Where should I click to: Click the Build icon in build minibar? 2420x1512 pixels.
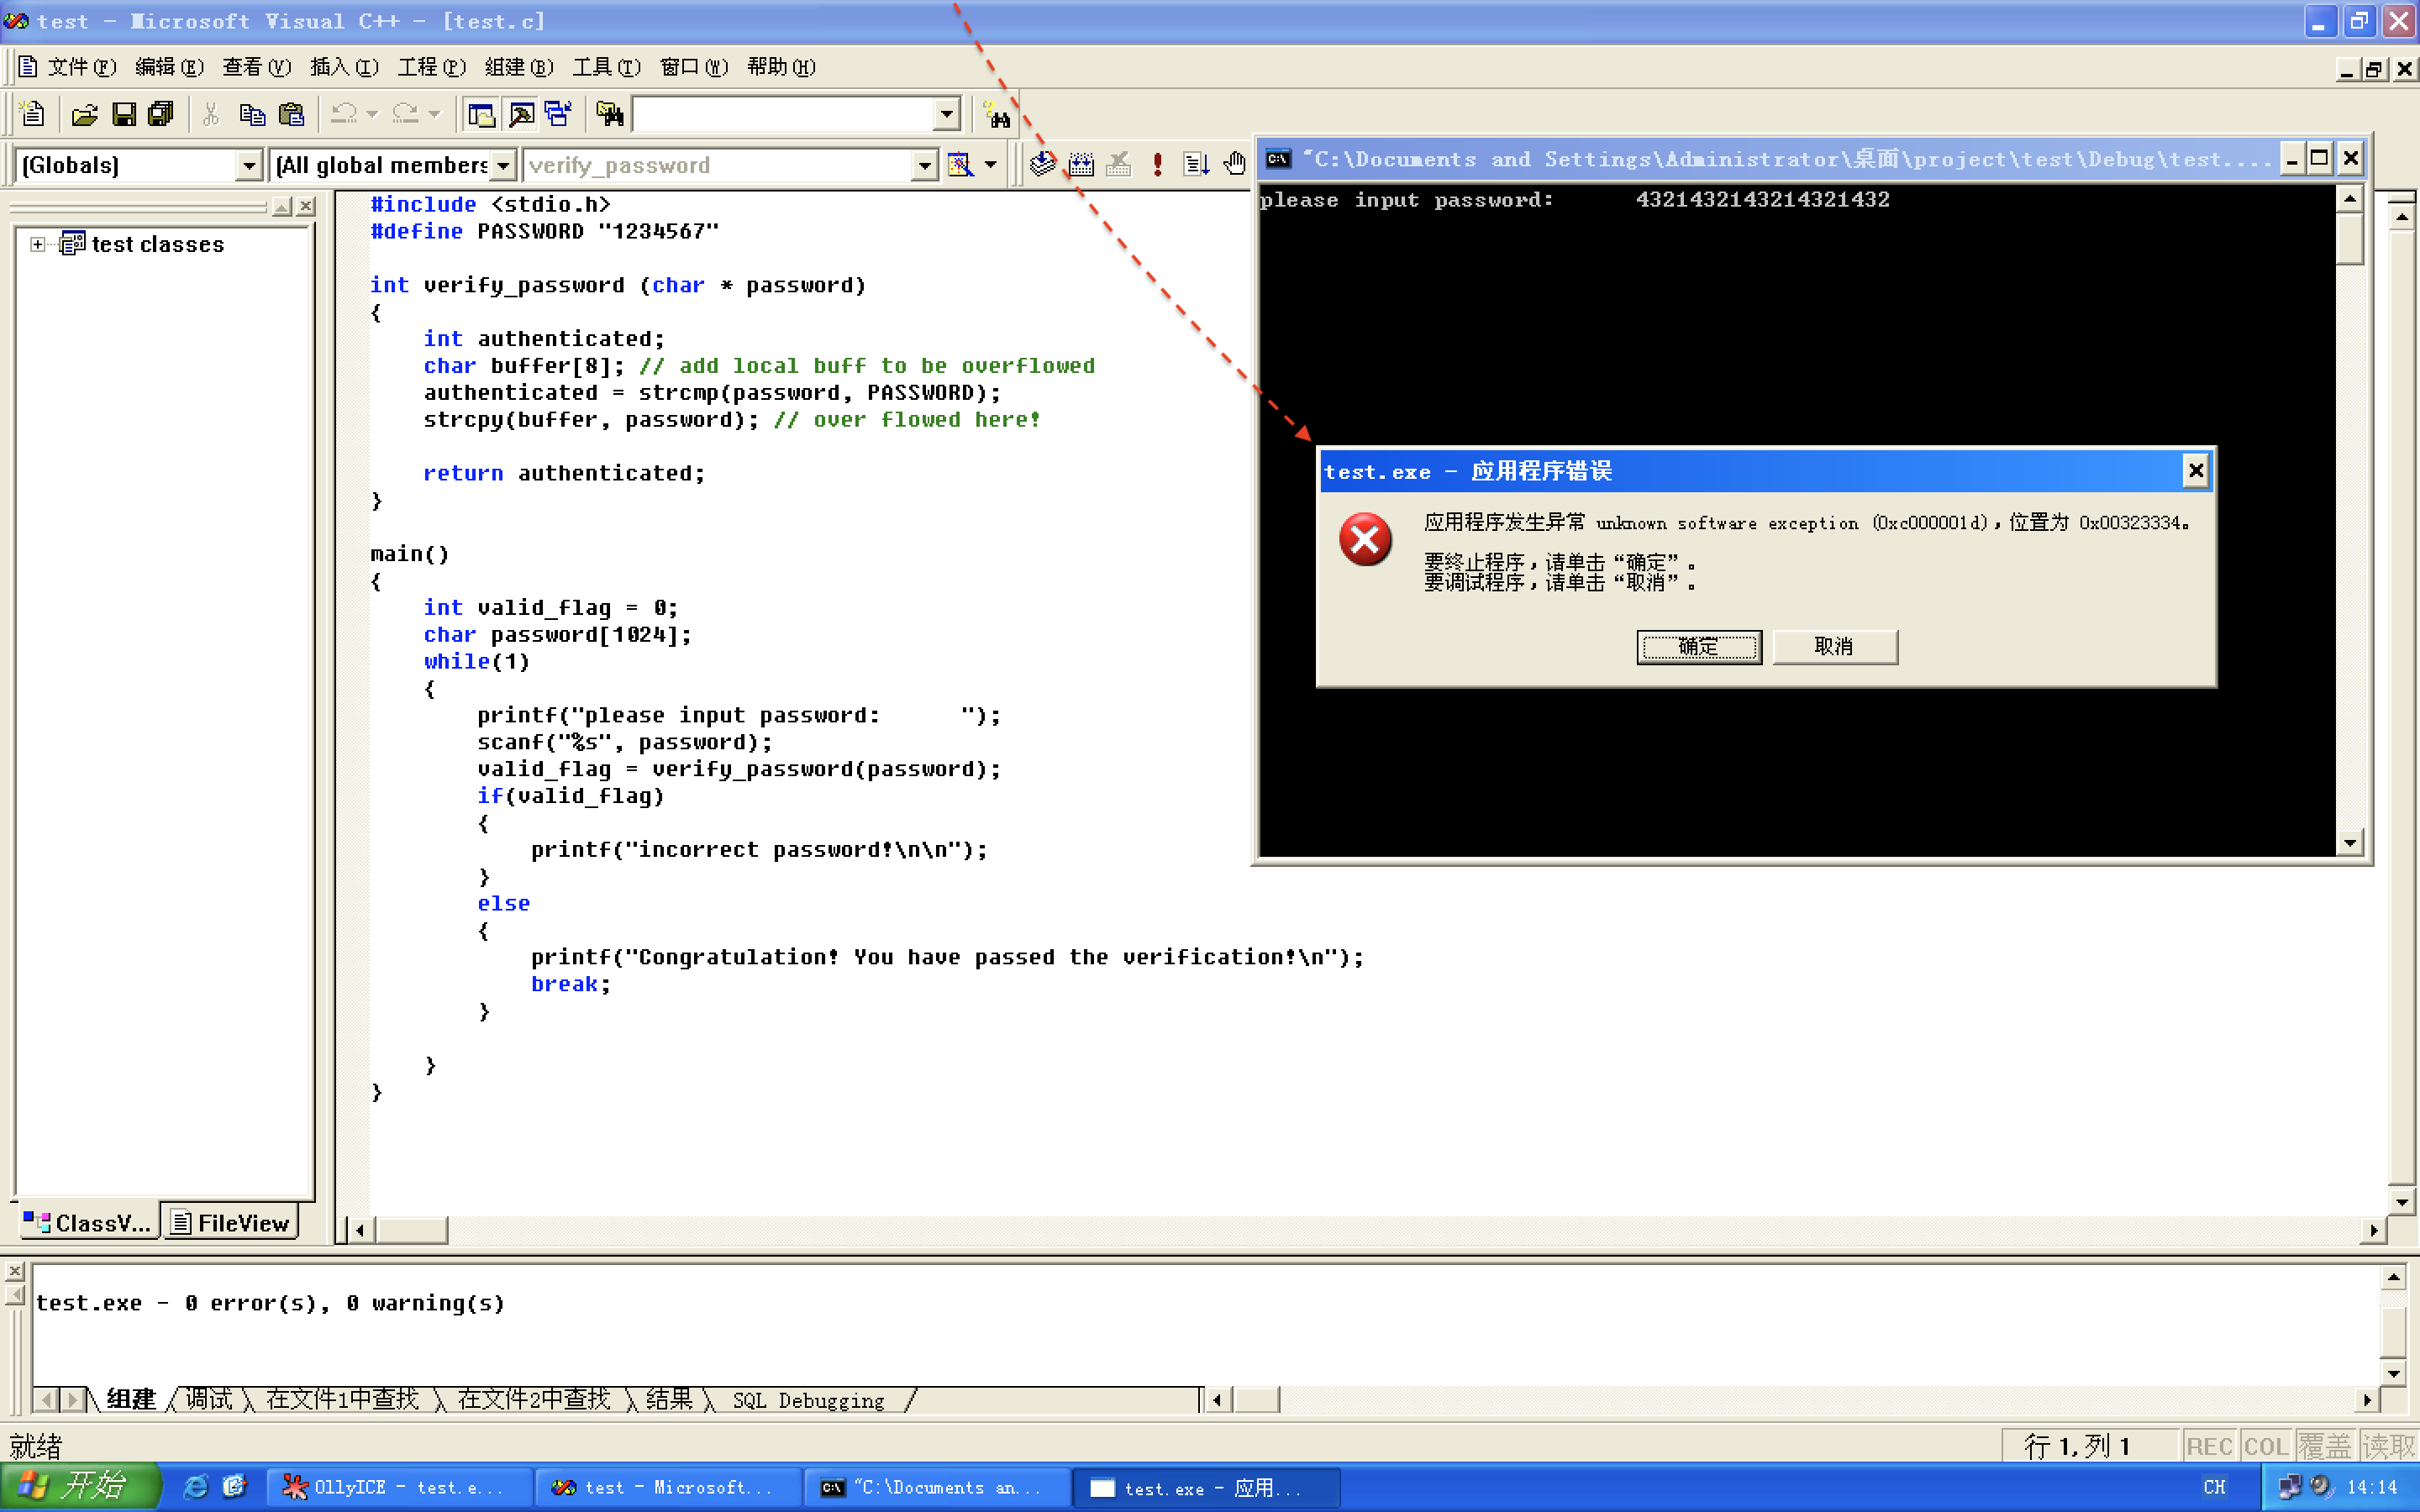pos(1081,164)
